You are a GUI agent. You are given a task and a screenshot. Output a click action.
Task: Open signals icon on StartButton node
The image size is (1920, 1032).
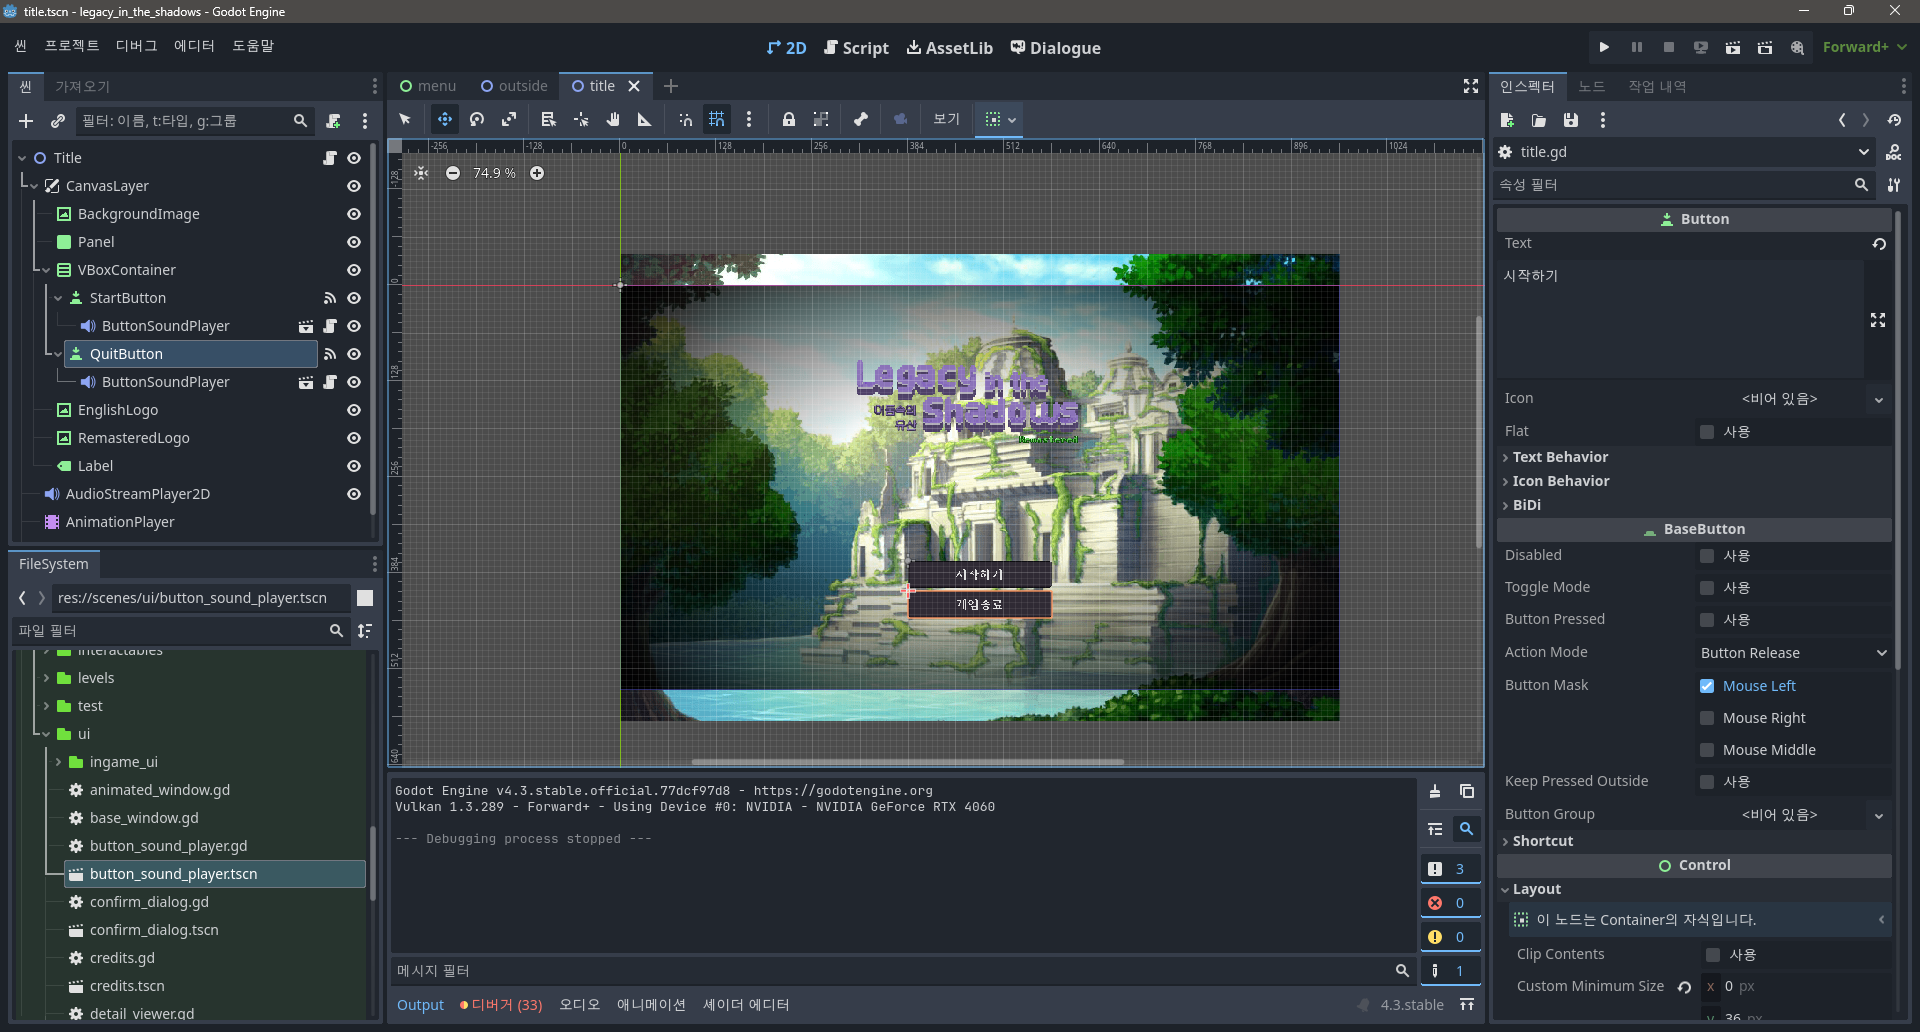[330, 298]
